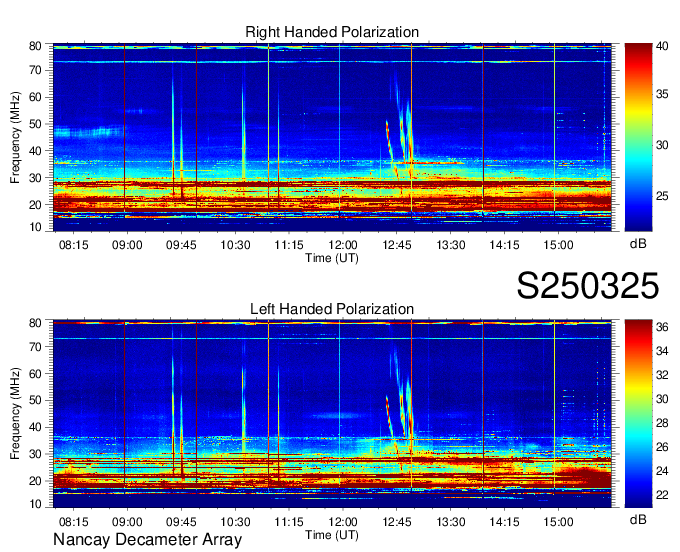This screenshot has height=552, width=680.
Task: Click the "50" frequency tick of the Right Handed plot
Action: click(x=35, y=124)
